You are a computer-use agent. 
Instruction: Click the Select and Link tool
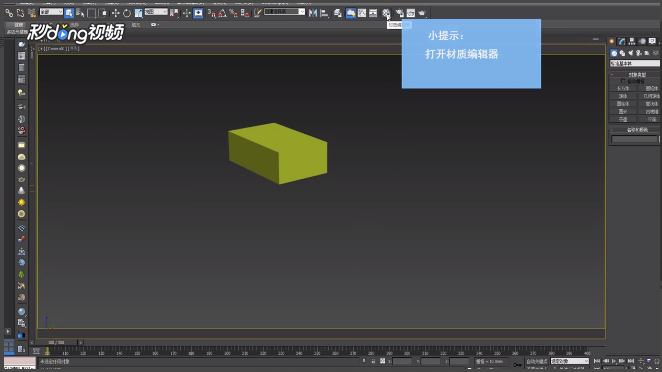[x=9, y=13]
